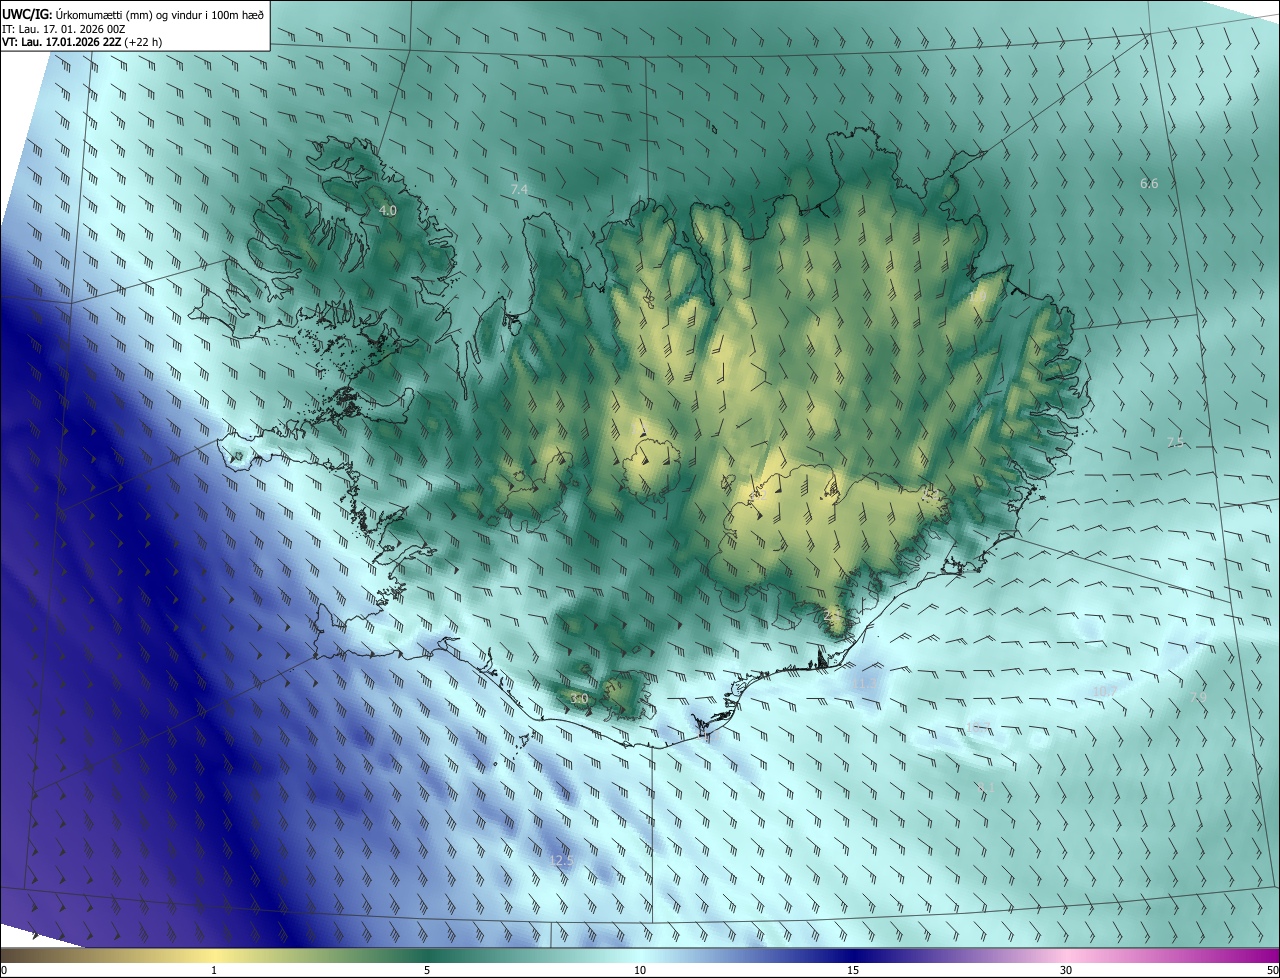Click the 10.7 label beside the 7.9 label
The width and height of the screenshot is (1280, 978).
[x=1105, y=691]
